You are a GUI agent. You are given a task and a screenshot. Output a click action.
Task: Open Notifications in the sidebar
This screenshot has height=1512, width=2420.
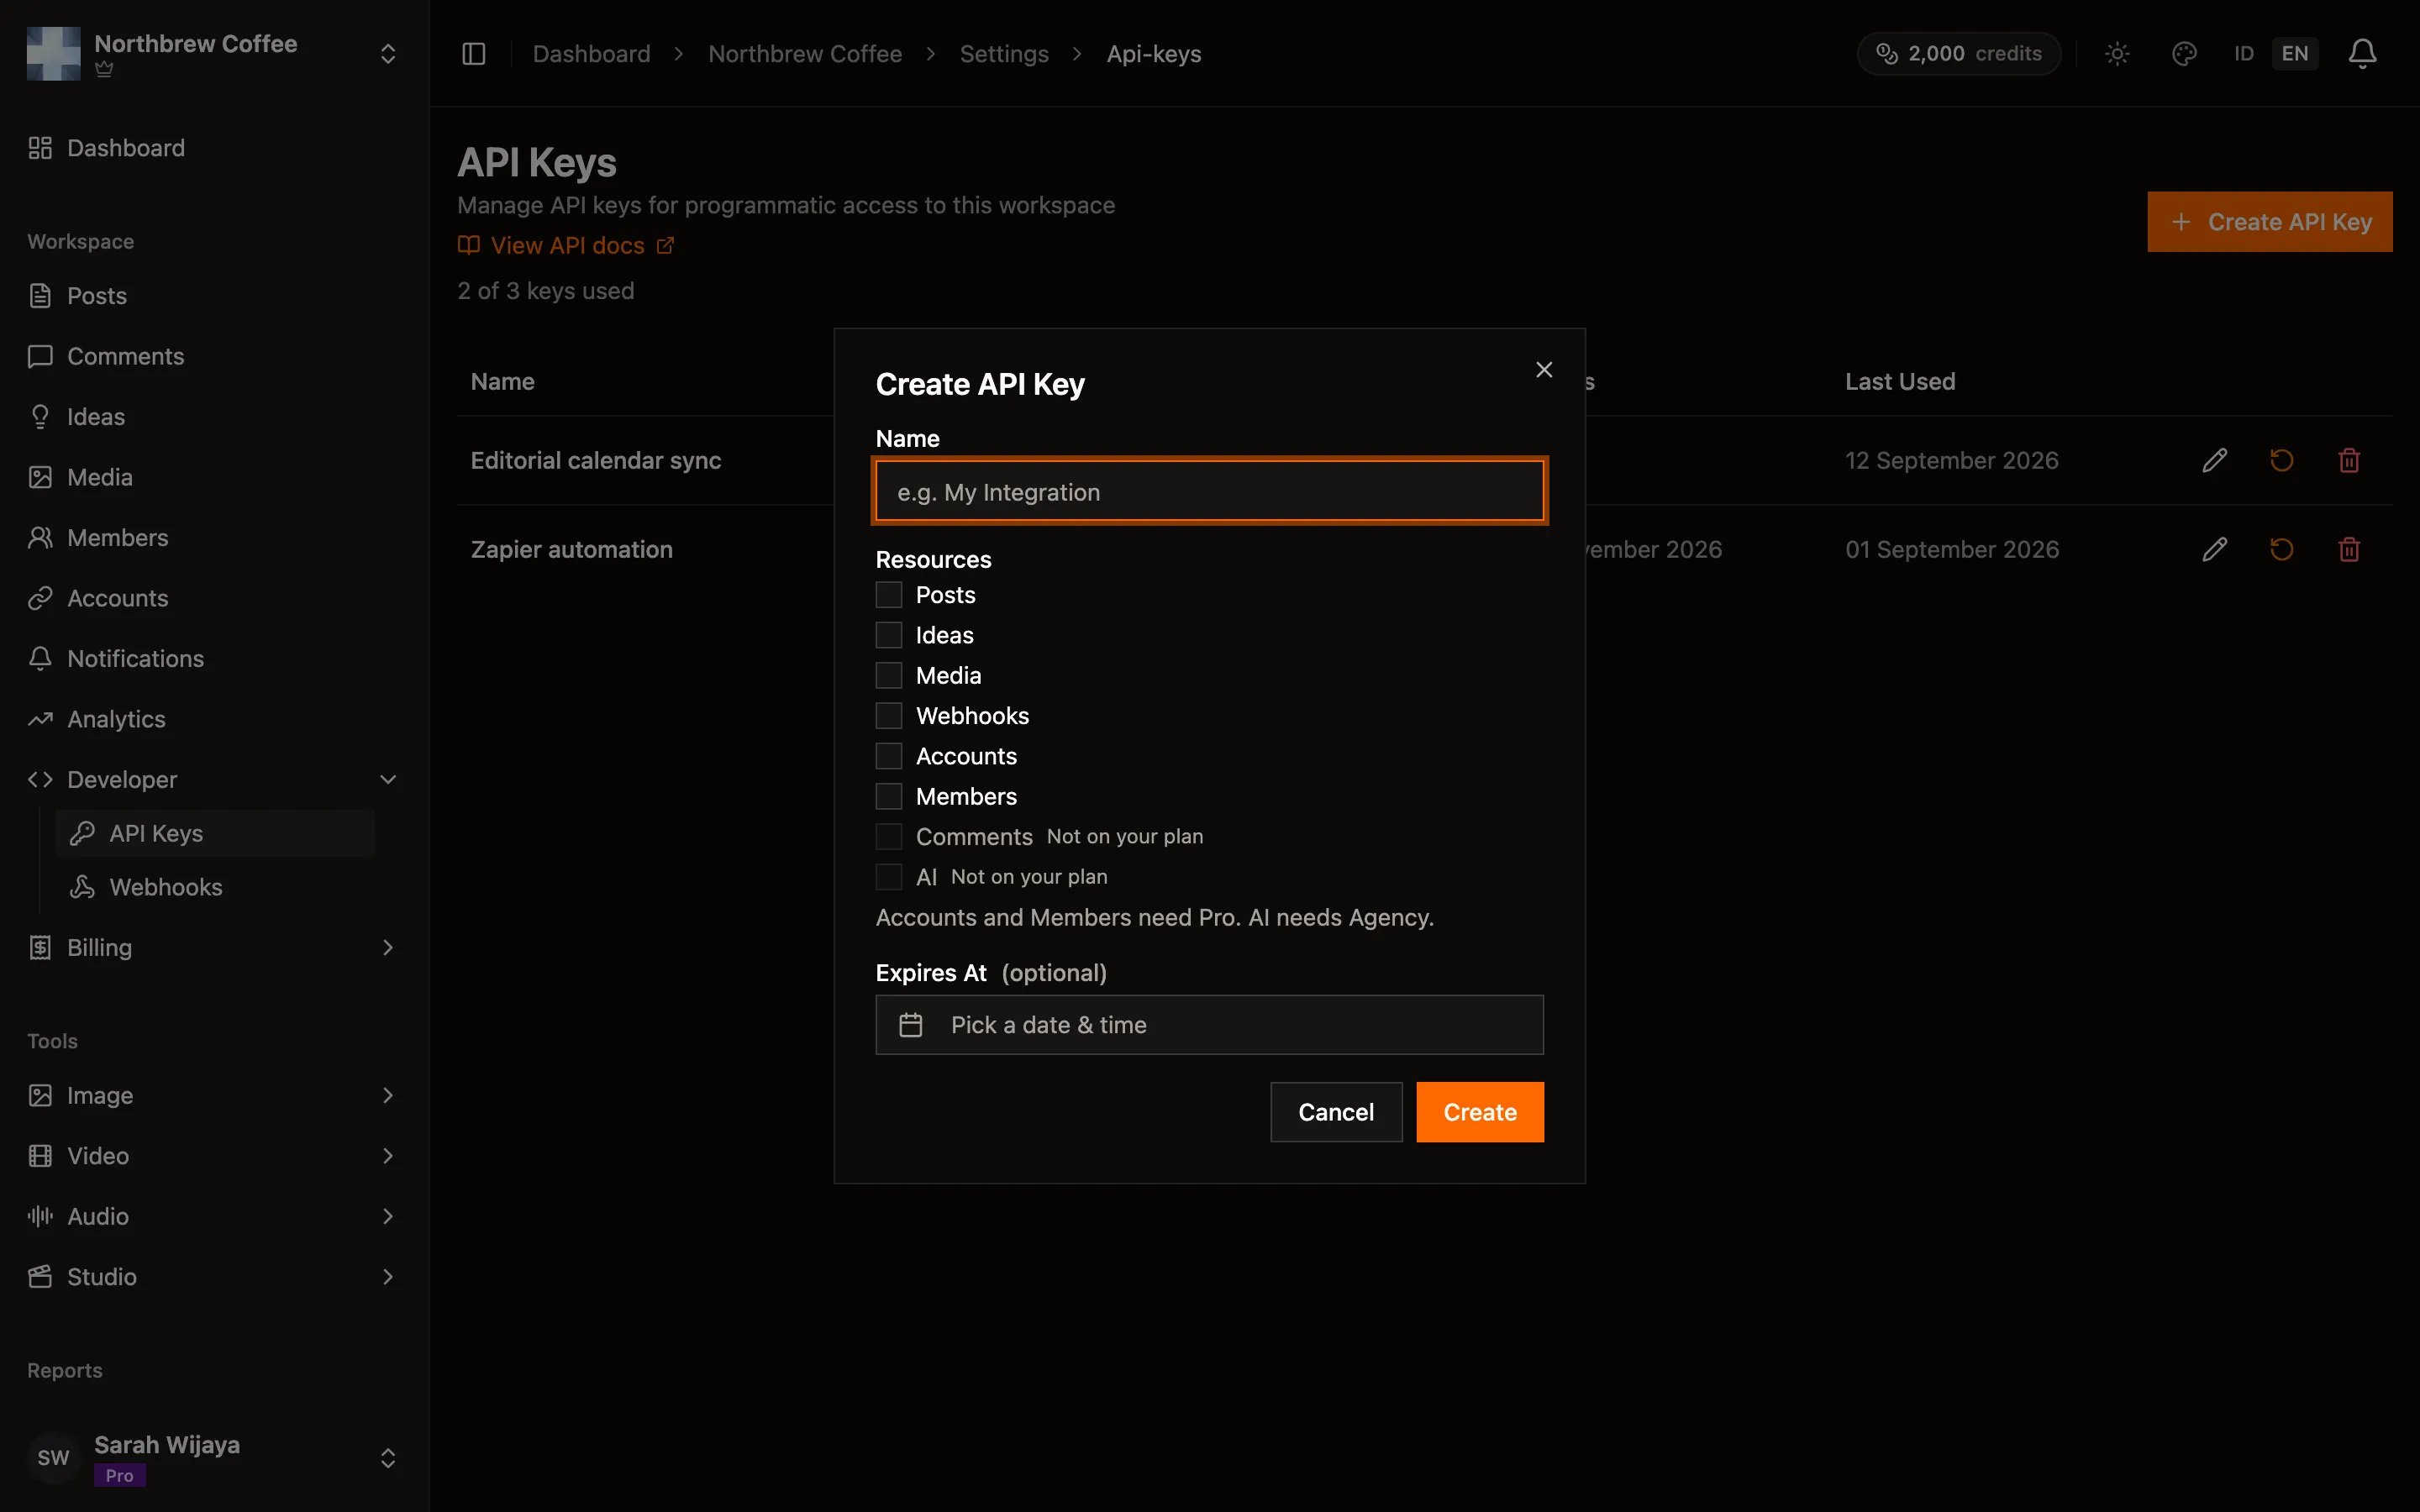pos(214,659)
